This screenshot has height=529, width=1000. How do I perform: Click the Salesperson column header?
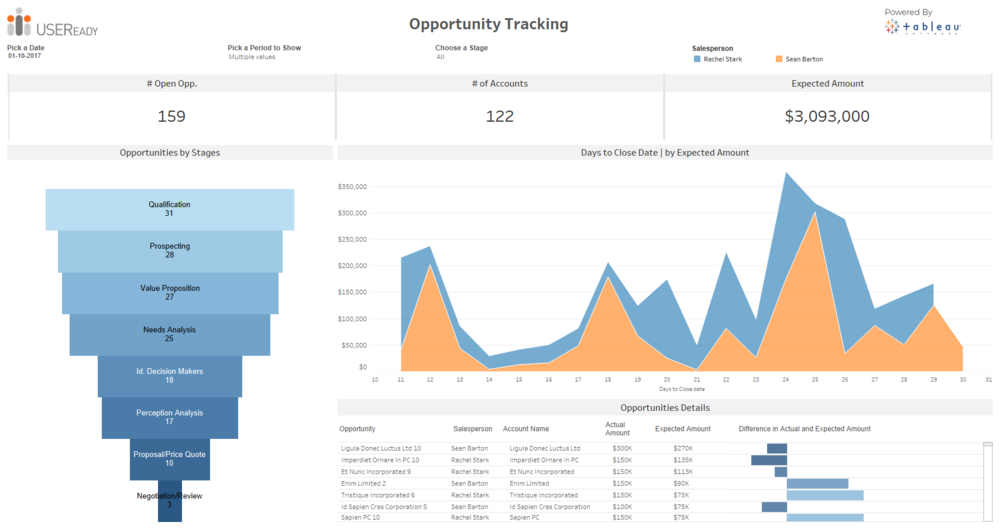point(473,429)
